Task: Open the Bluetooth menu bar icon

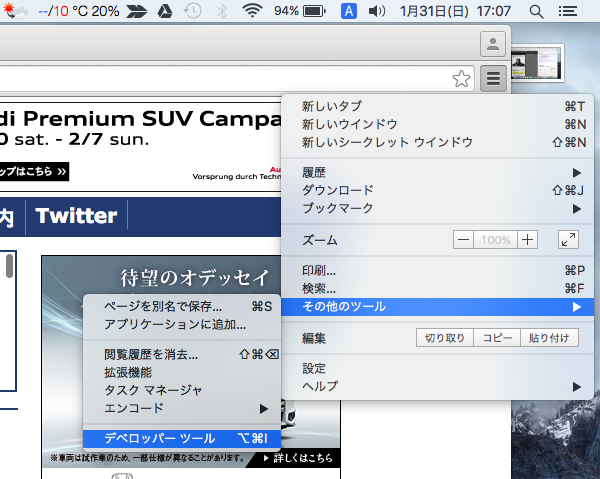Action: pyautogui.click(x=222, y=11)
